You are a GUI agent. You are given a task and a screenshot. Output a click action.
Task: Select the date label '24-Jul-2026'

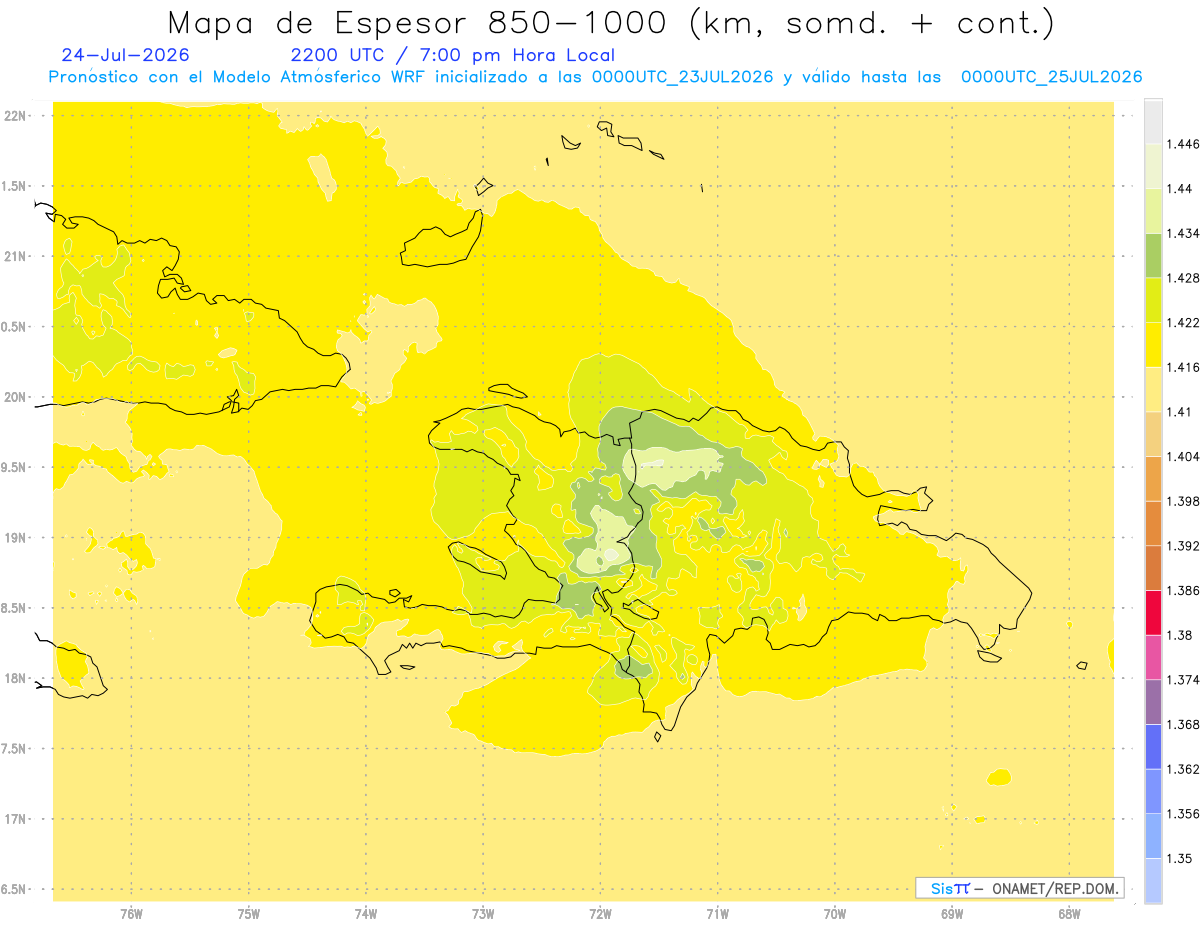coord(125,55)
